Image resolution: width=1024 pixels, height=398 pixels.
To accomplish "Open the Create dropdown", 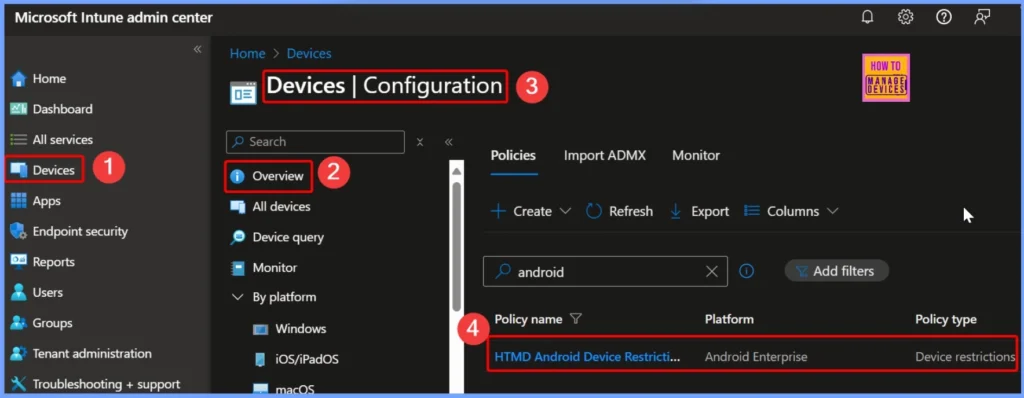I will click(x=531, y=211).
